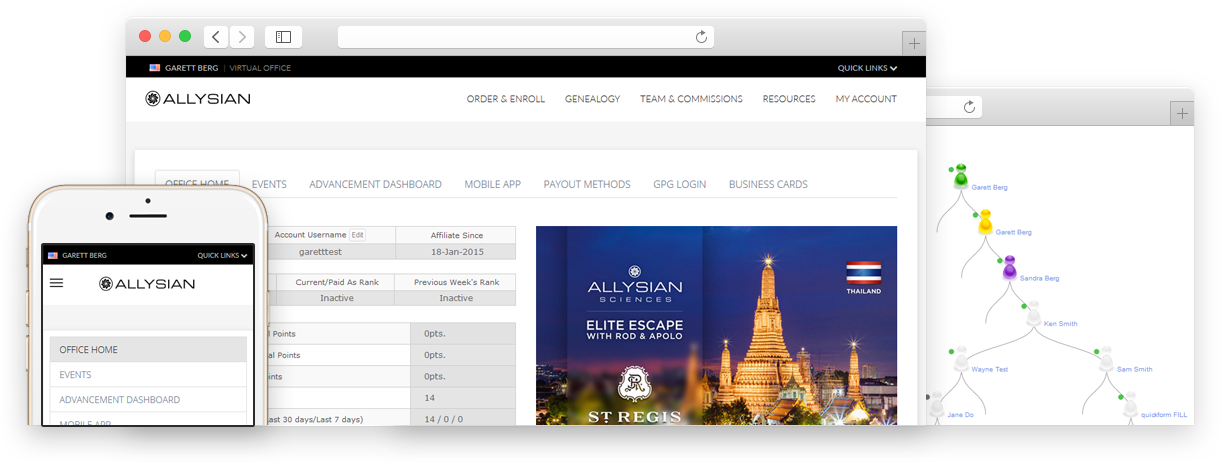This screenshot has height=463, width=1221.
Task: Toggle the browser sidebar view icon
Action: (x=283, y=37)
